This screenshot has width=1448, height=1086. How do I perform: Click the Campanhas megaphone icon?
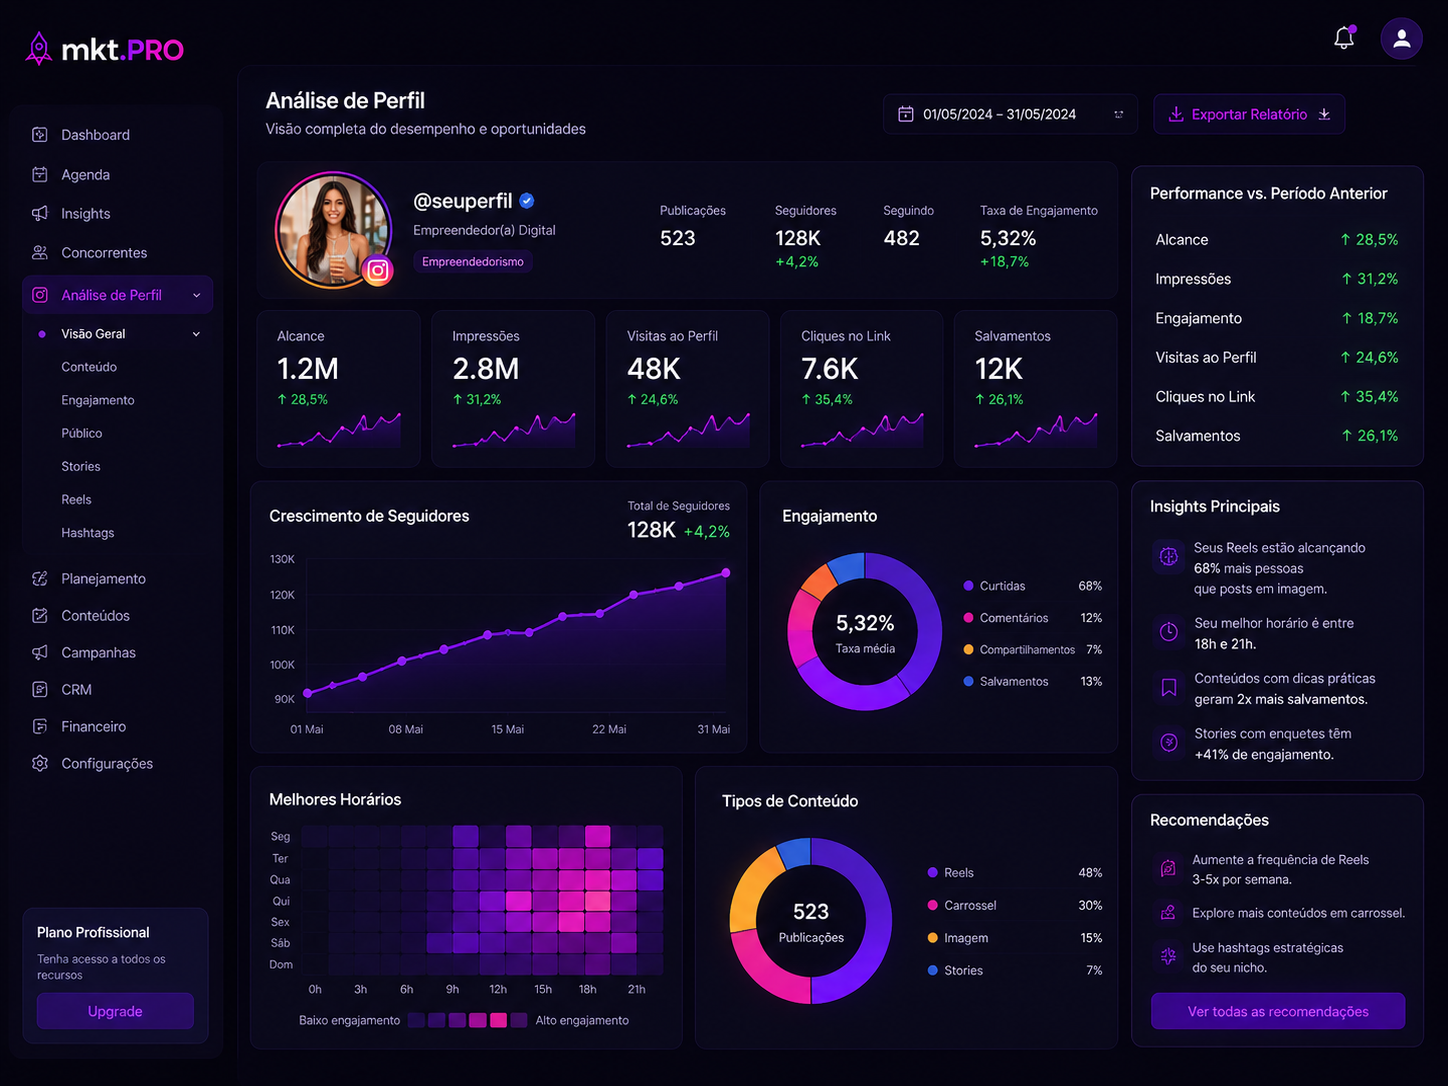coord(40,653)
